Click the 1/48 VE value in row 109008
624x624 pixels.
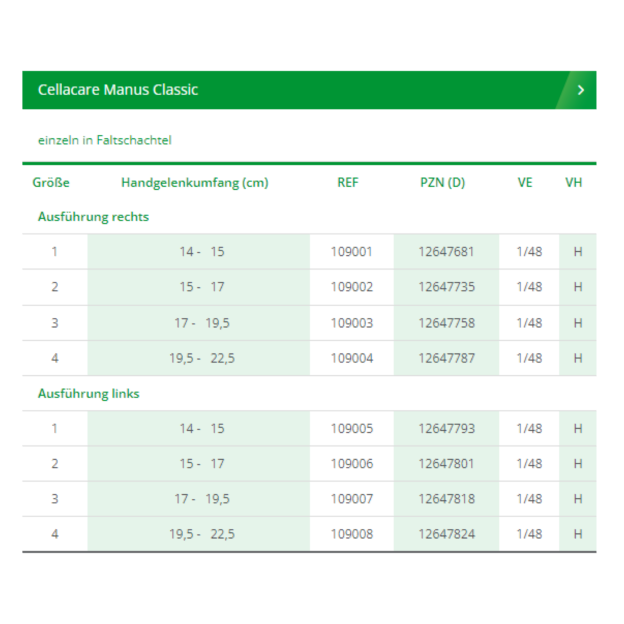point(529,534)
